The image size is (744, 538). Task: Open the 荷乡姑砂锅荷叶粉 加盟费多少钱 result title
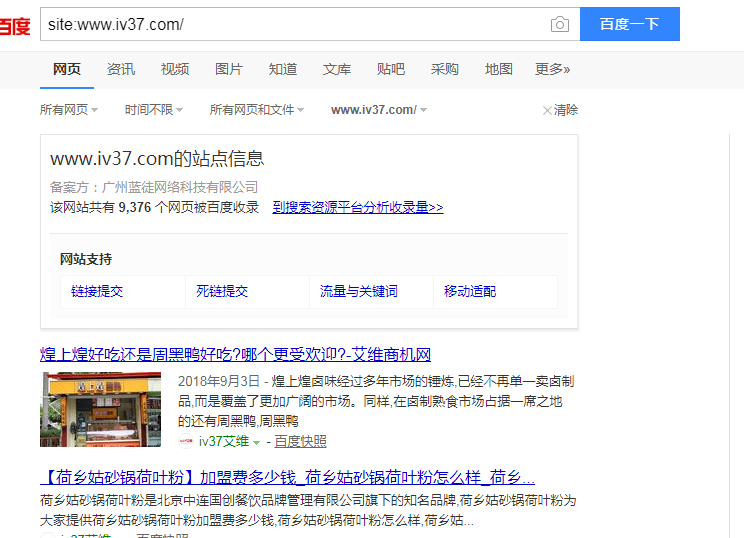(x=288, y=477)
